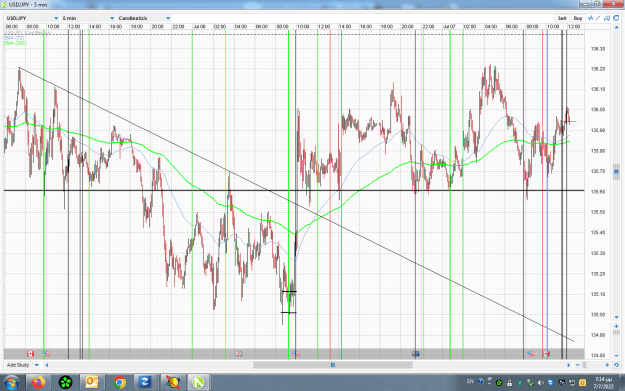The image size is (625, 391).
Task: Open the 5 min timeframe dropdown
Action: [x=88, y=18]
